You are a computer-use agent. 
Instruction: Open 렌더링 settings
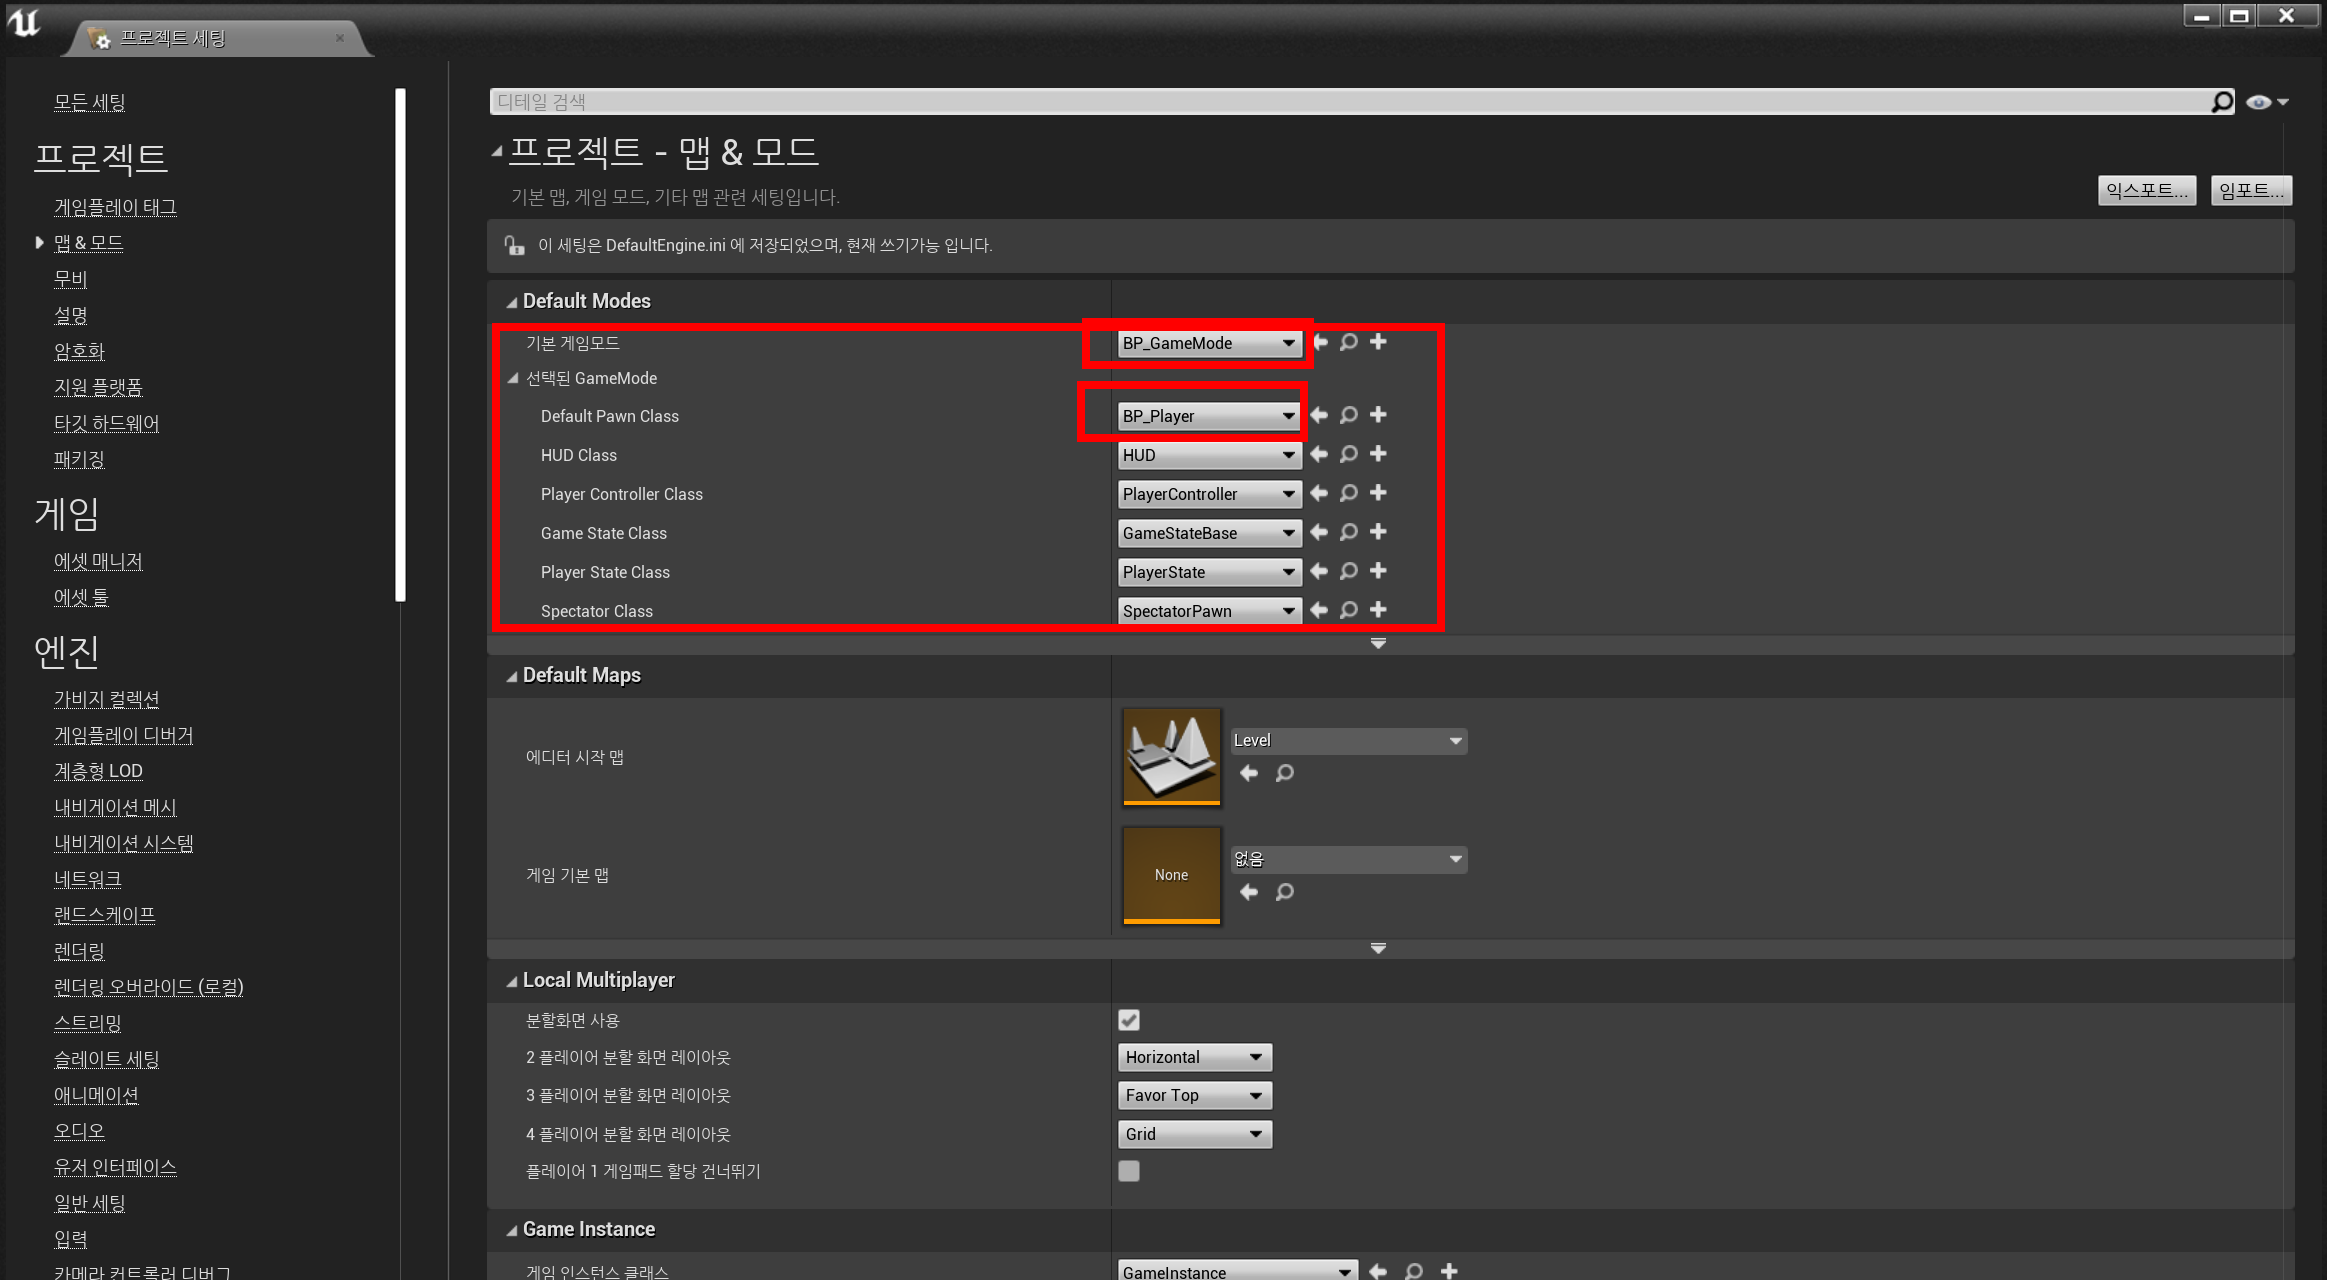click(x=79, y=951)
